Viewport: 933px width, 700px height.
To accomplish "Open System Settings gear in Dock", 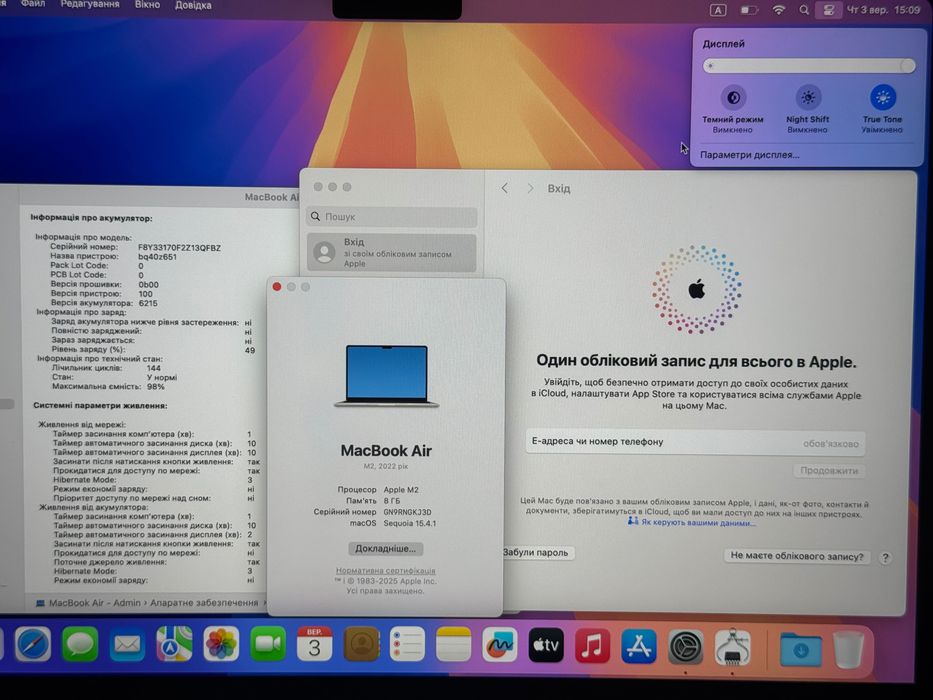I will tap(685, 647).
